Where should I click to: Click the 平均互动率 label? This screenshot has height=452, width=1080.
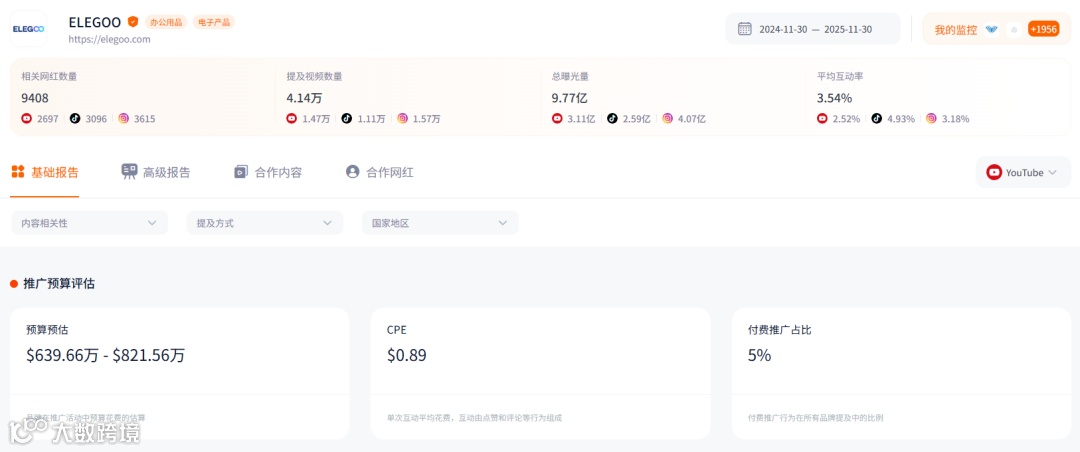[x=840, y=76]
